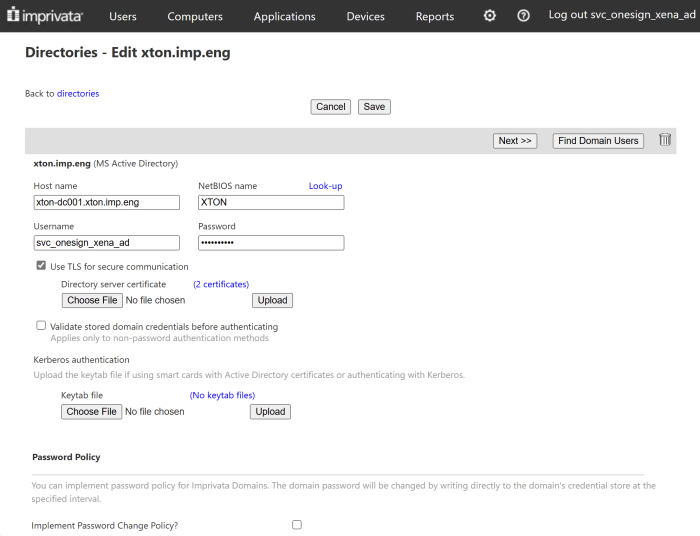This screenshot has width=700, height=536.
Task: Click Find Domain Users button
Action: click(x=598, y=141)
